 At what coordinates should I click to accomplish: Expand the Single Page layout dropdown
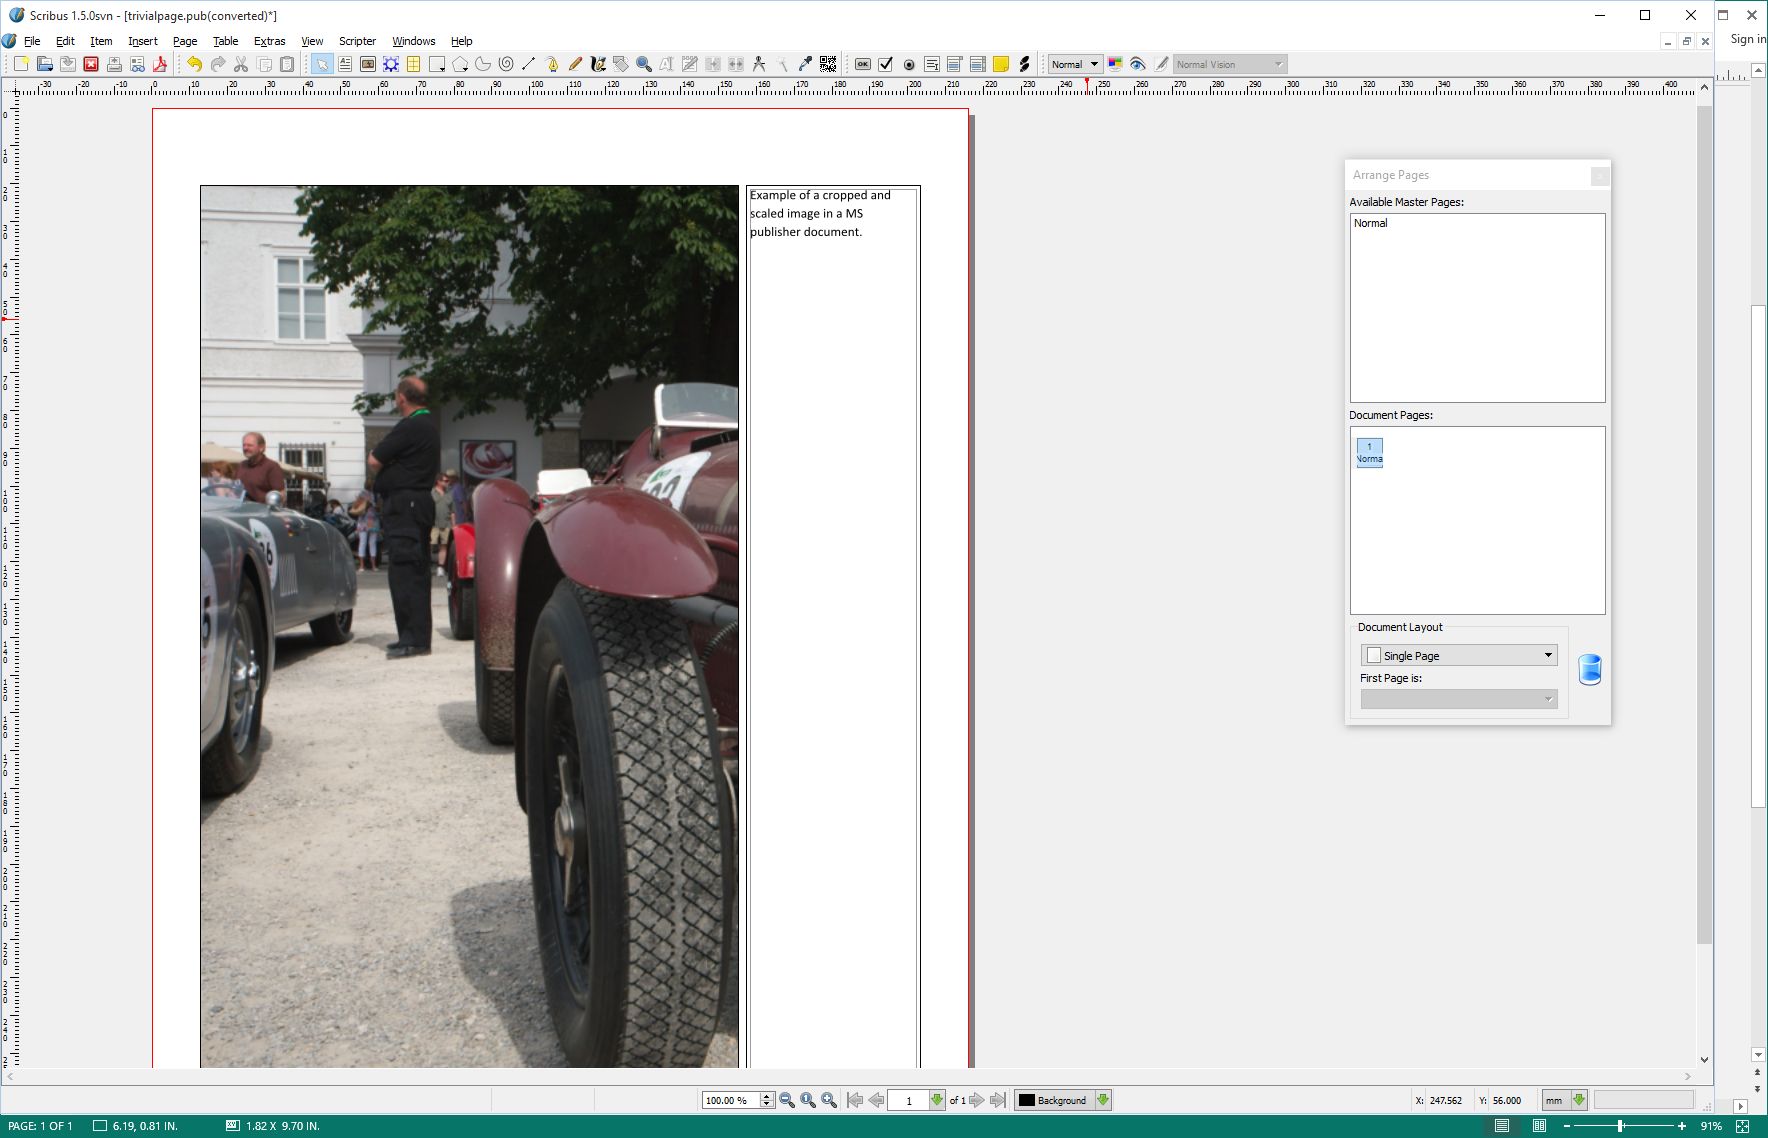tap(1459, 656)
